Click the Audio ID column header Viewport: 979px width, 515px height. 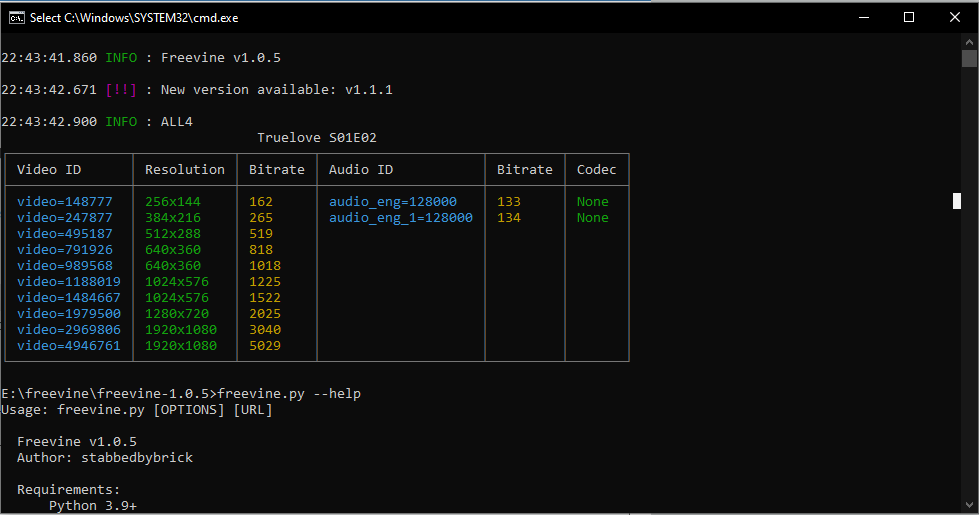361,170
